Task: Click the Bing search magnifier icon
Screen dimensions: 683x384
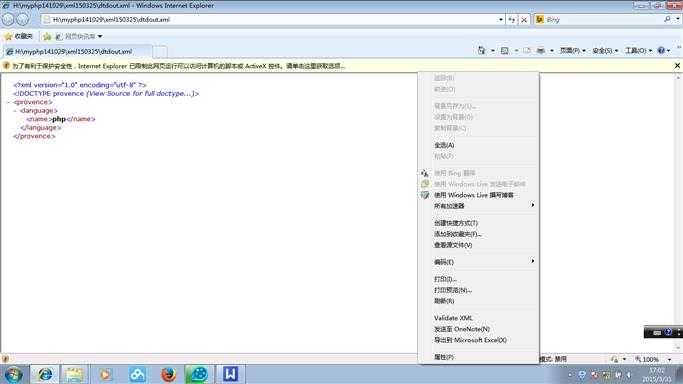Action: [667, 19]
